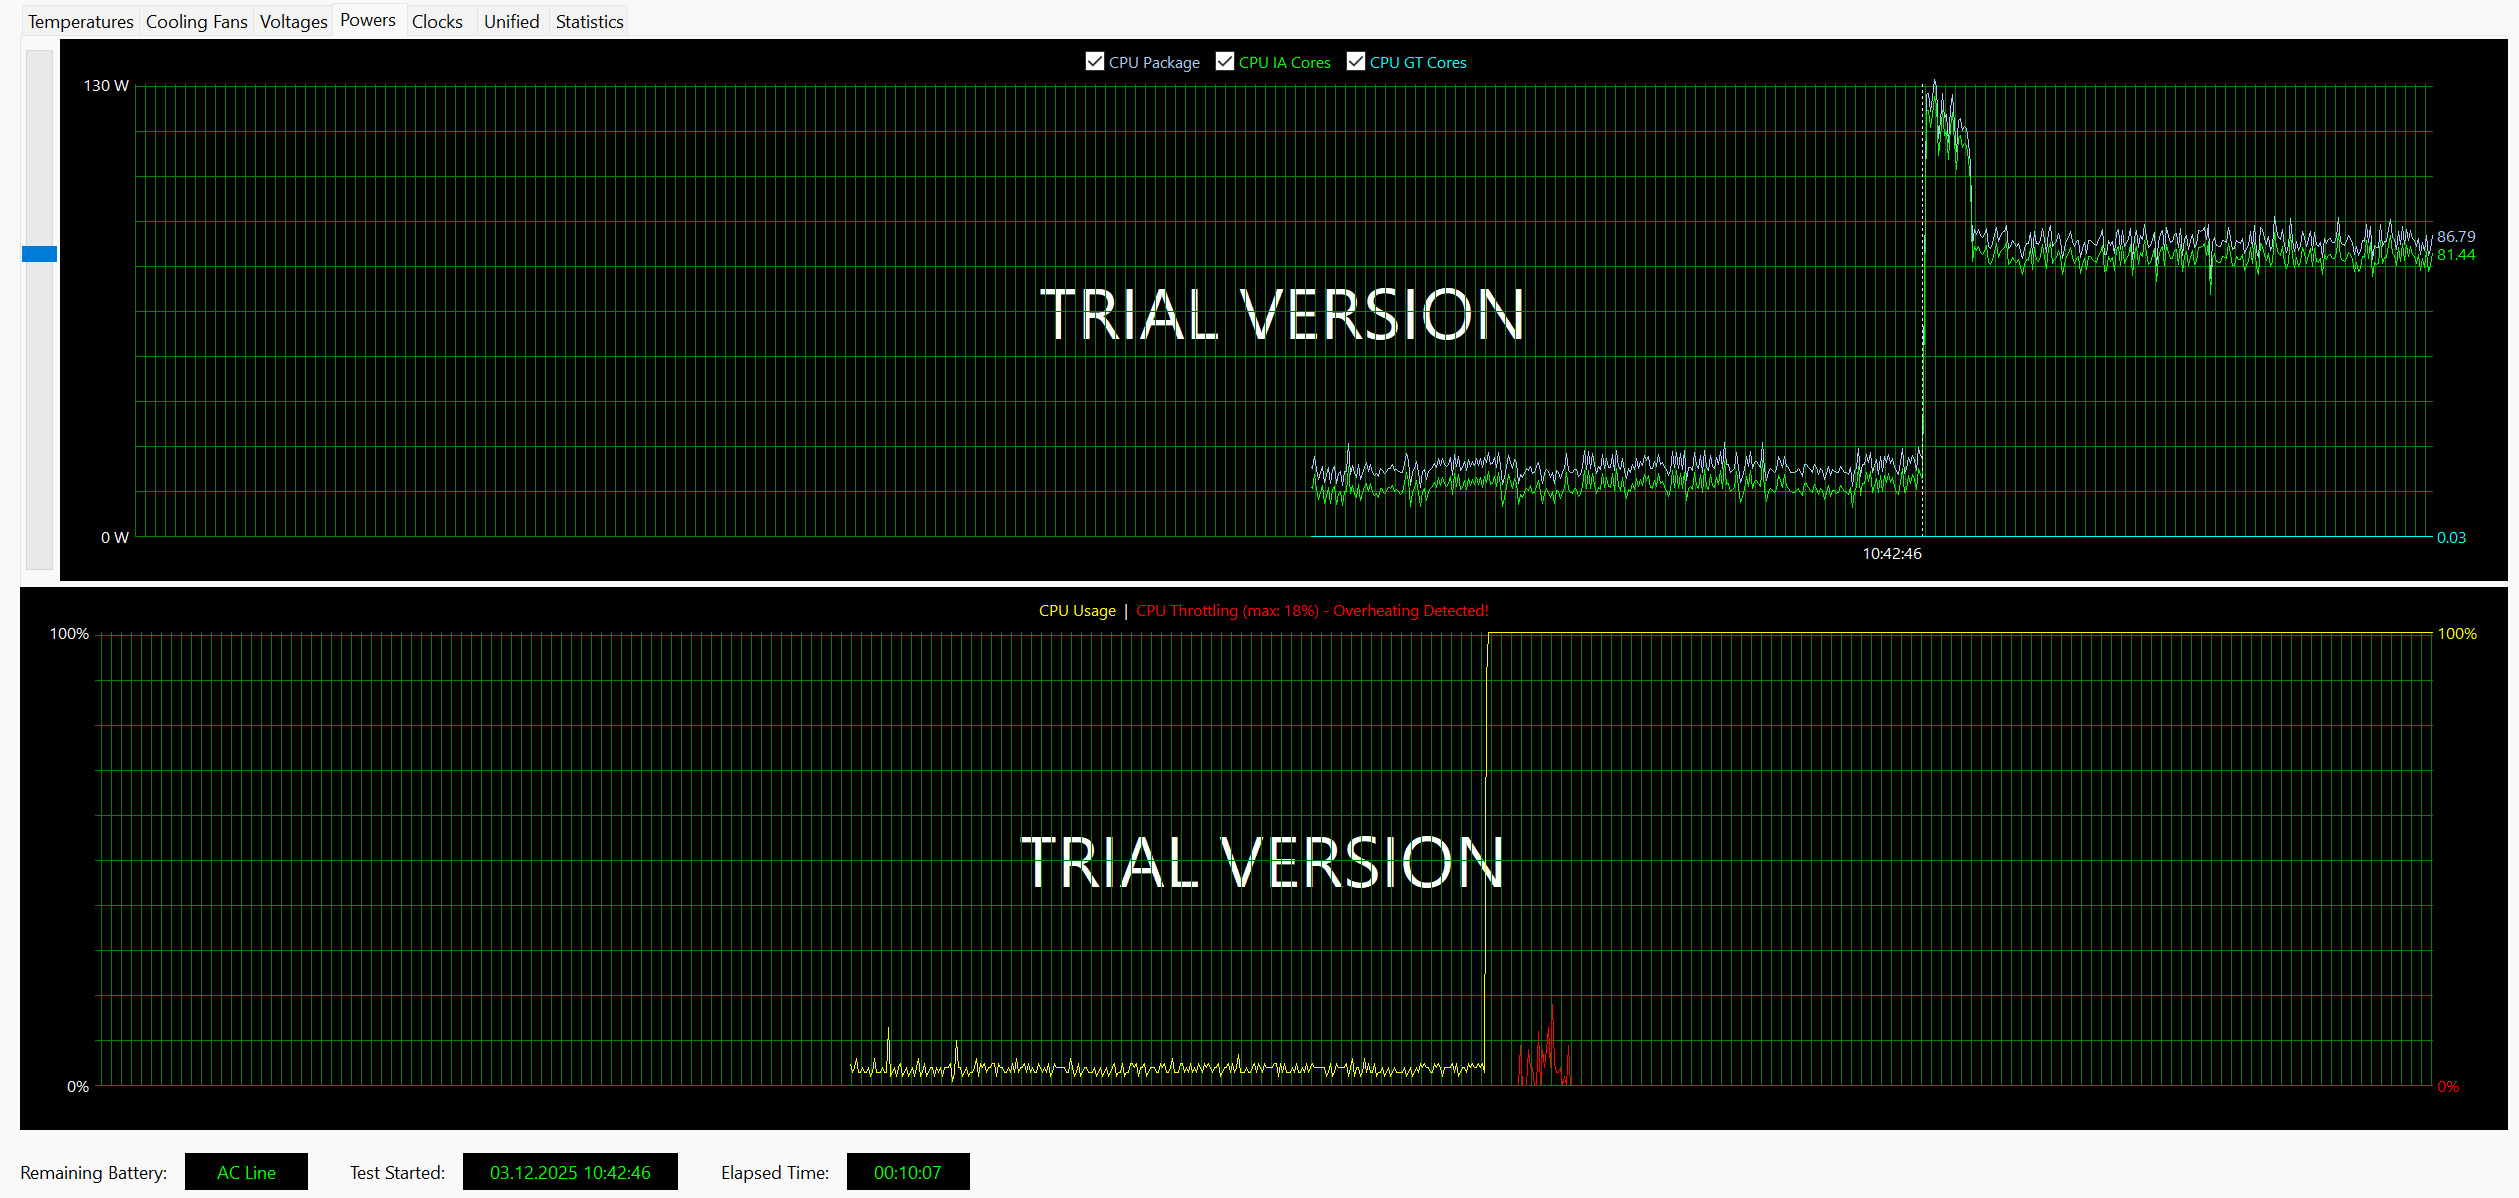The width and height of the screenshot is (2519, 1198).
Task: Click the Powers tab
Action: pyautogui.click(x=367, y=20)
